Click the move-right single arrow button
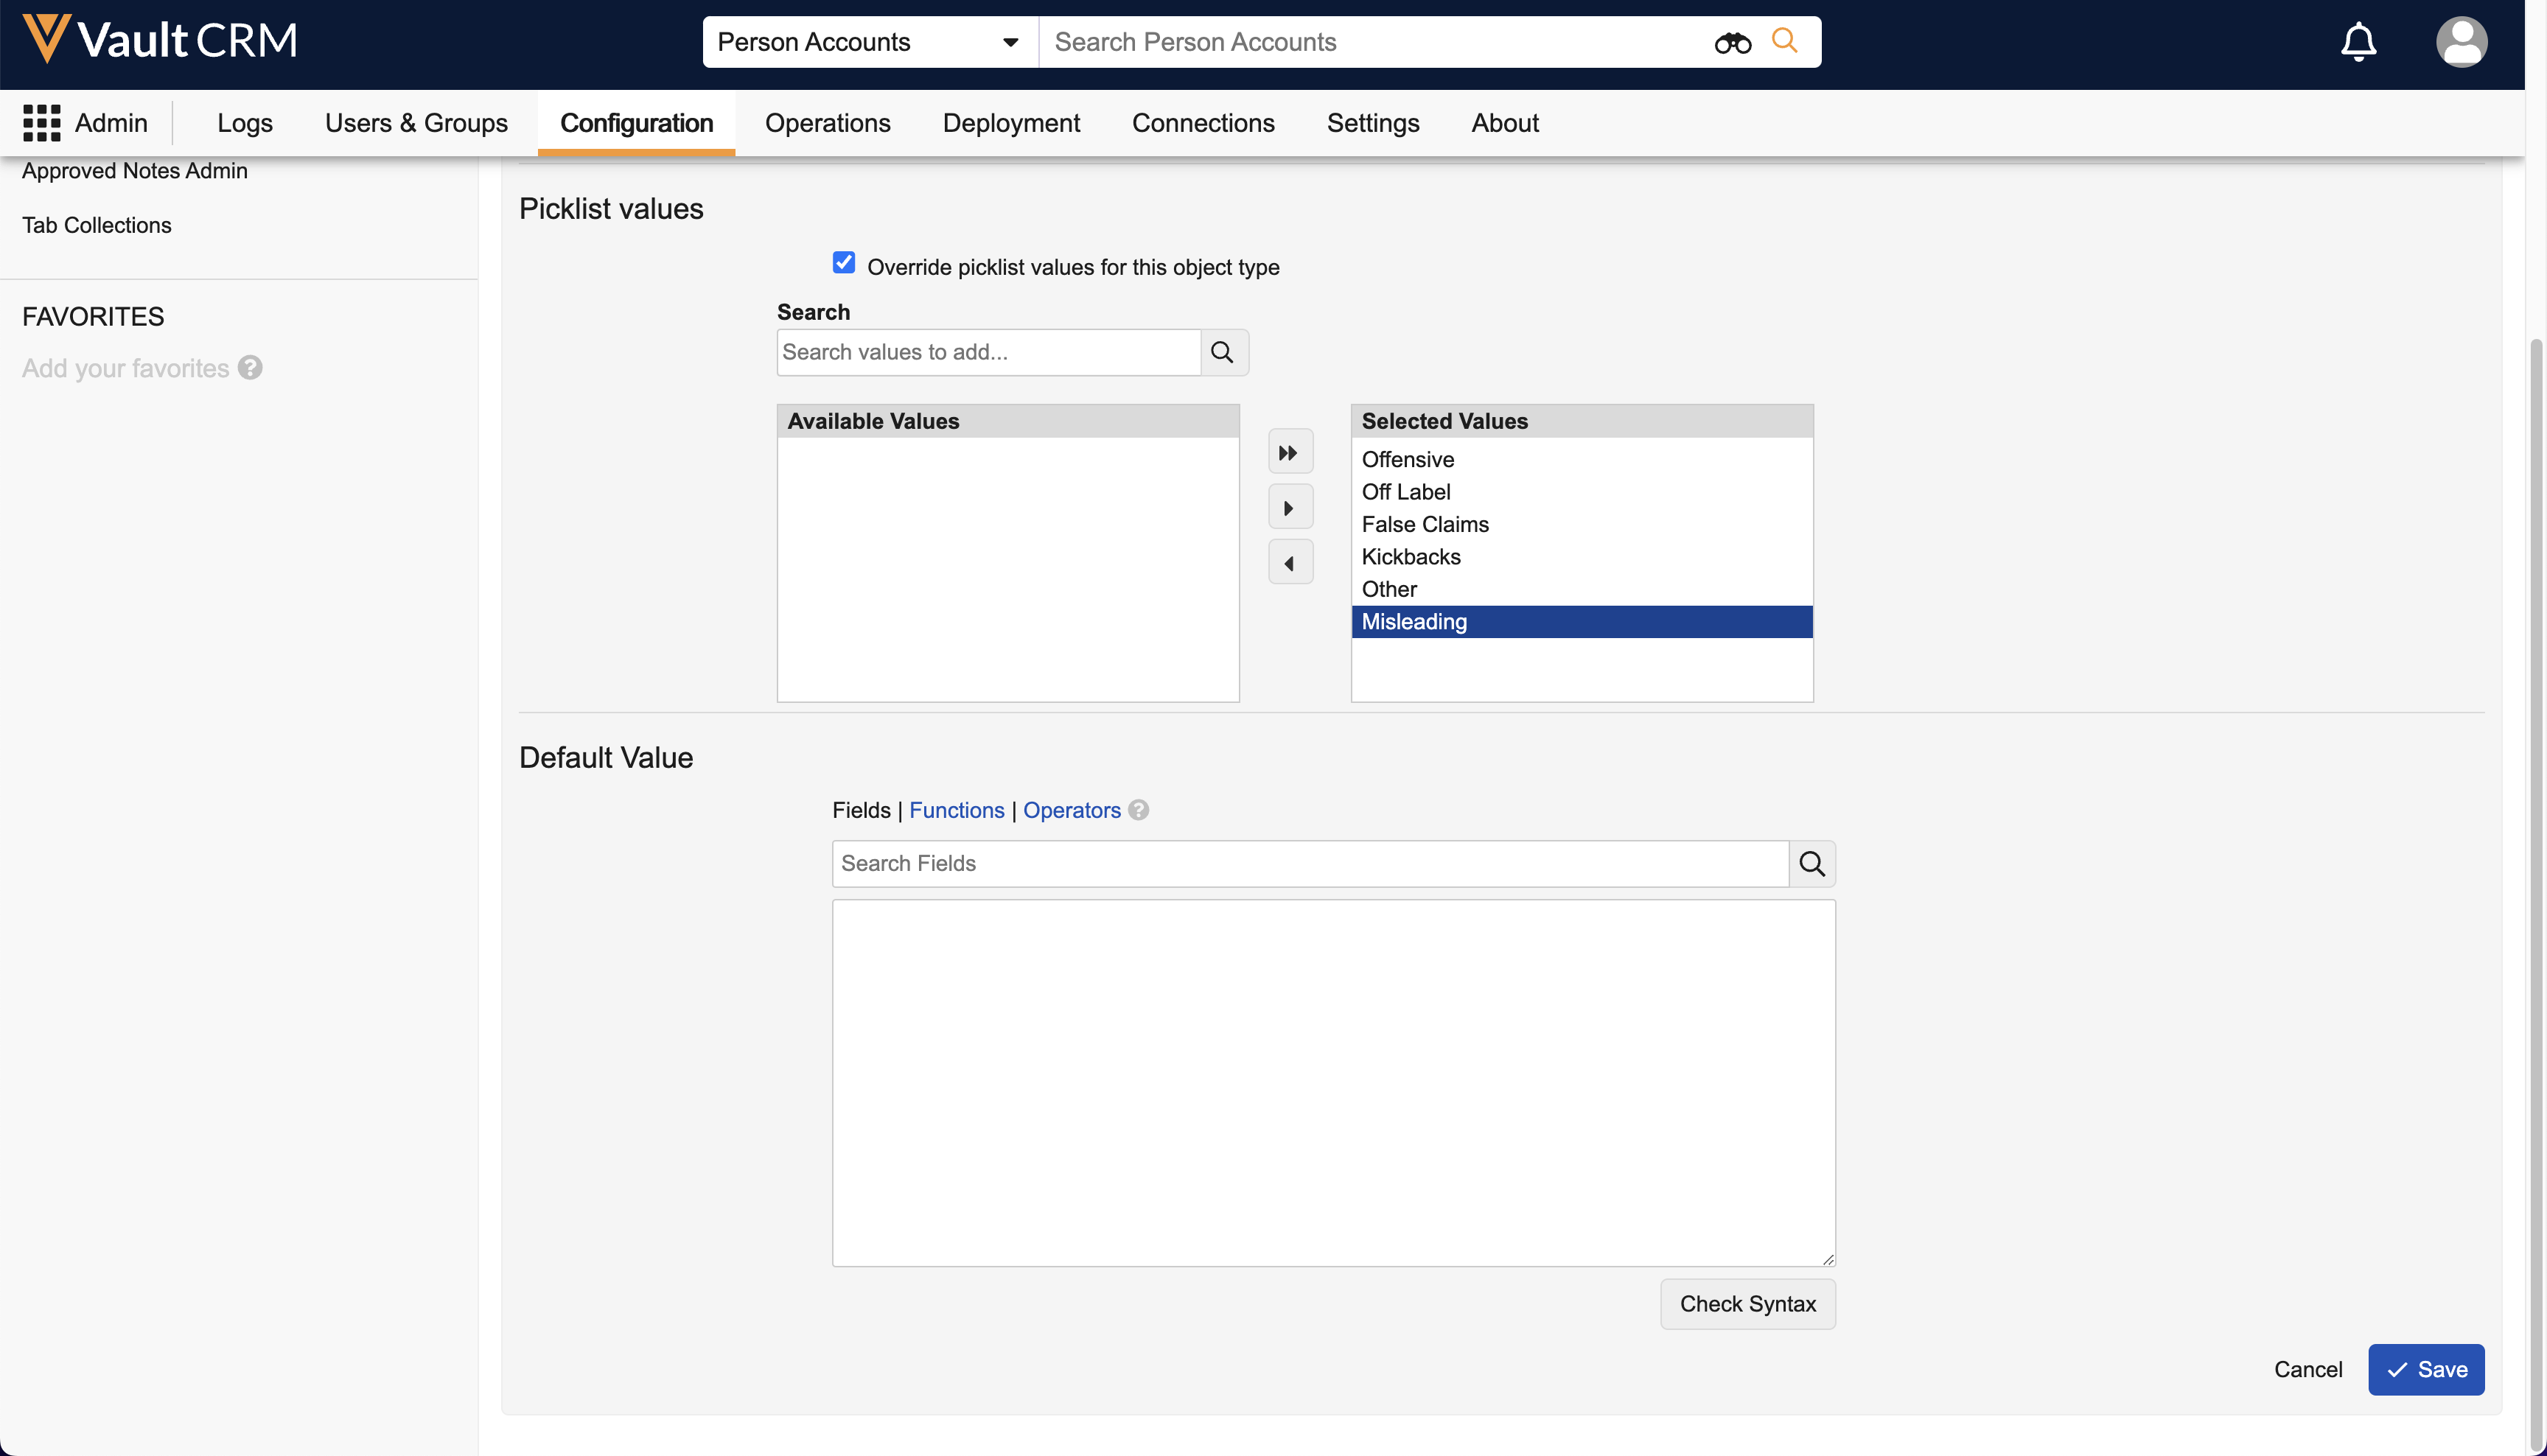This screenshot has height=1456, width=2547. (x=1289, y=508)
